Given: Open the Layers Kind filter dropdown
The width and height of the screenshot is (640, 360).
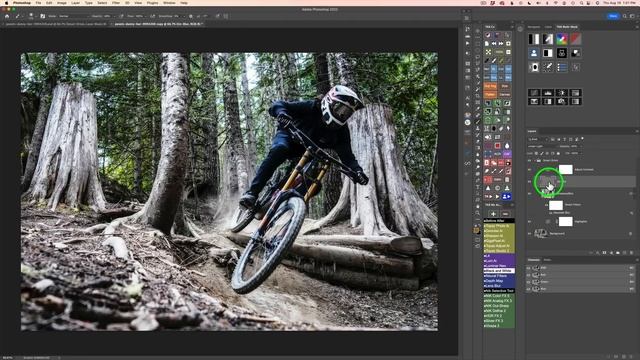Looking at the screenshot, I should tap(537, 139).
